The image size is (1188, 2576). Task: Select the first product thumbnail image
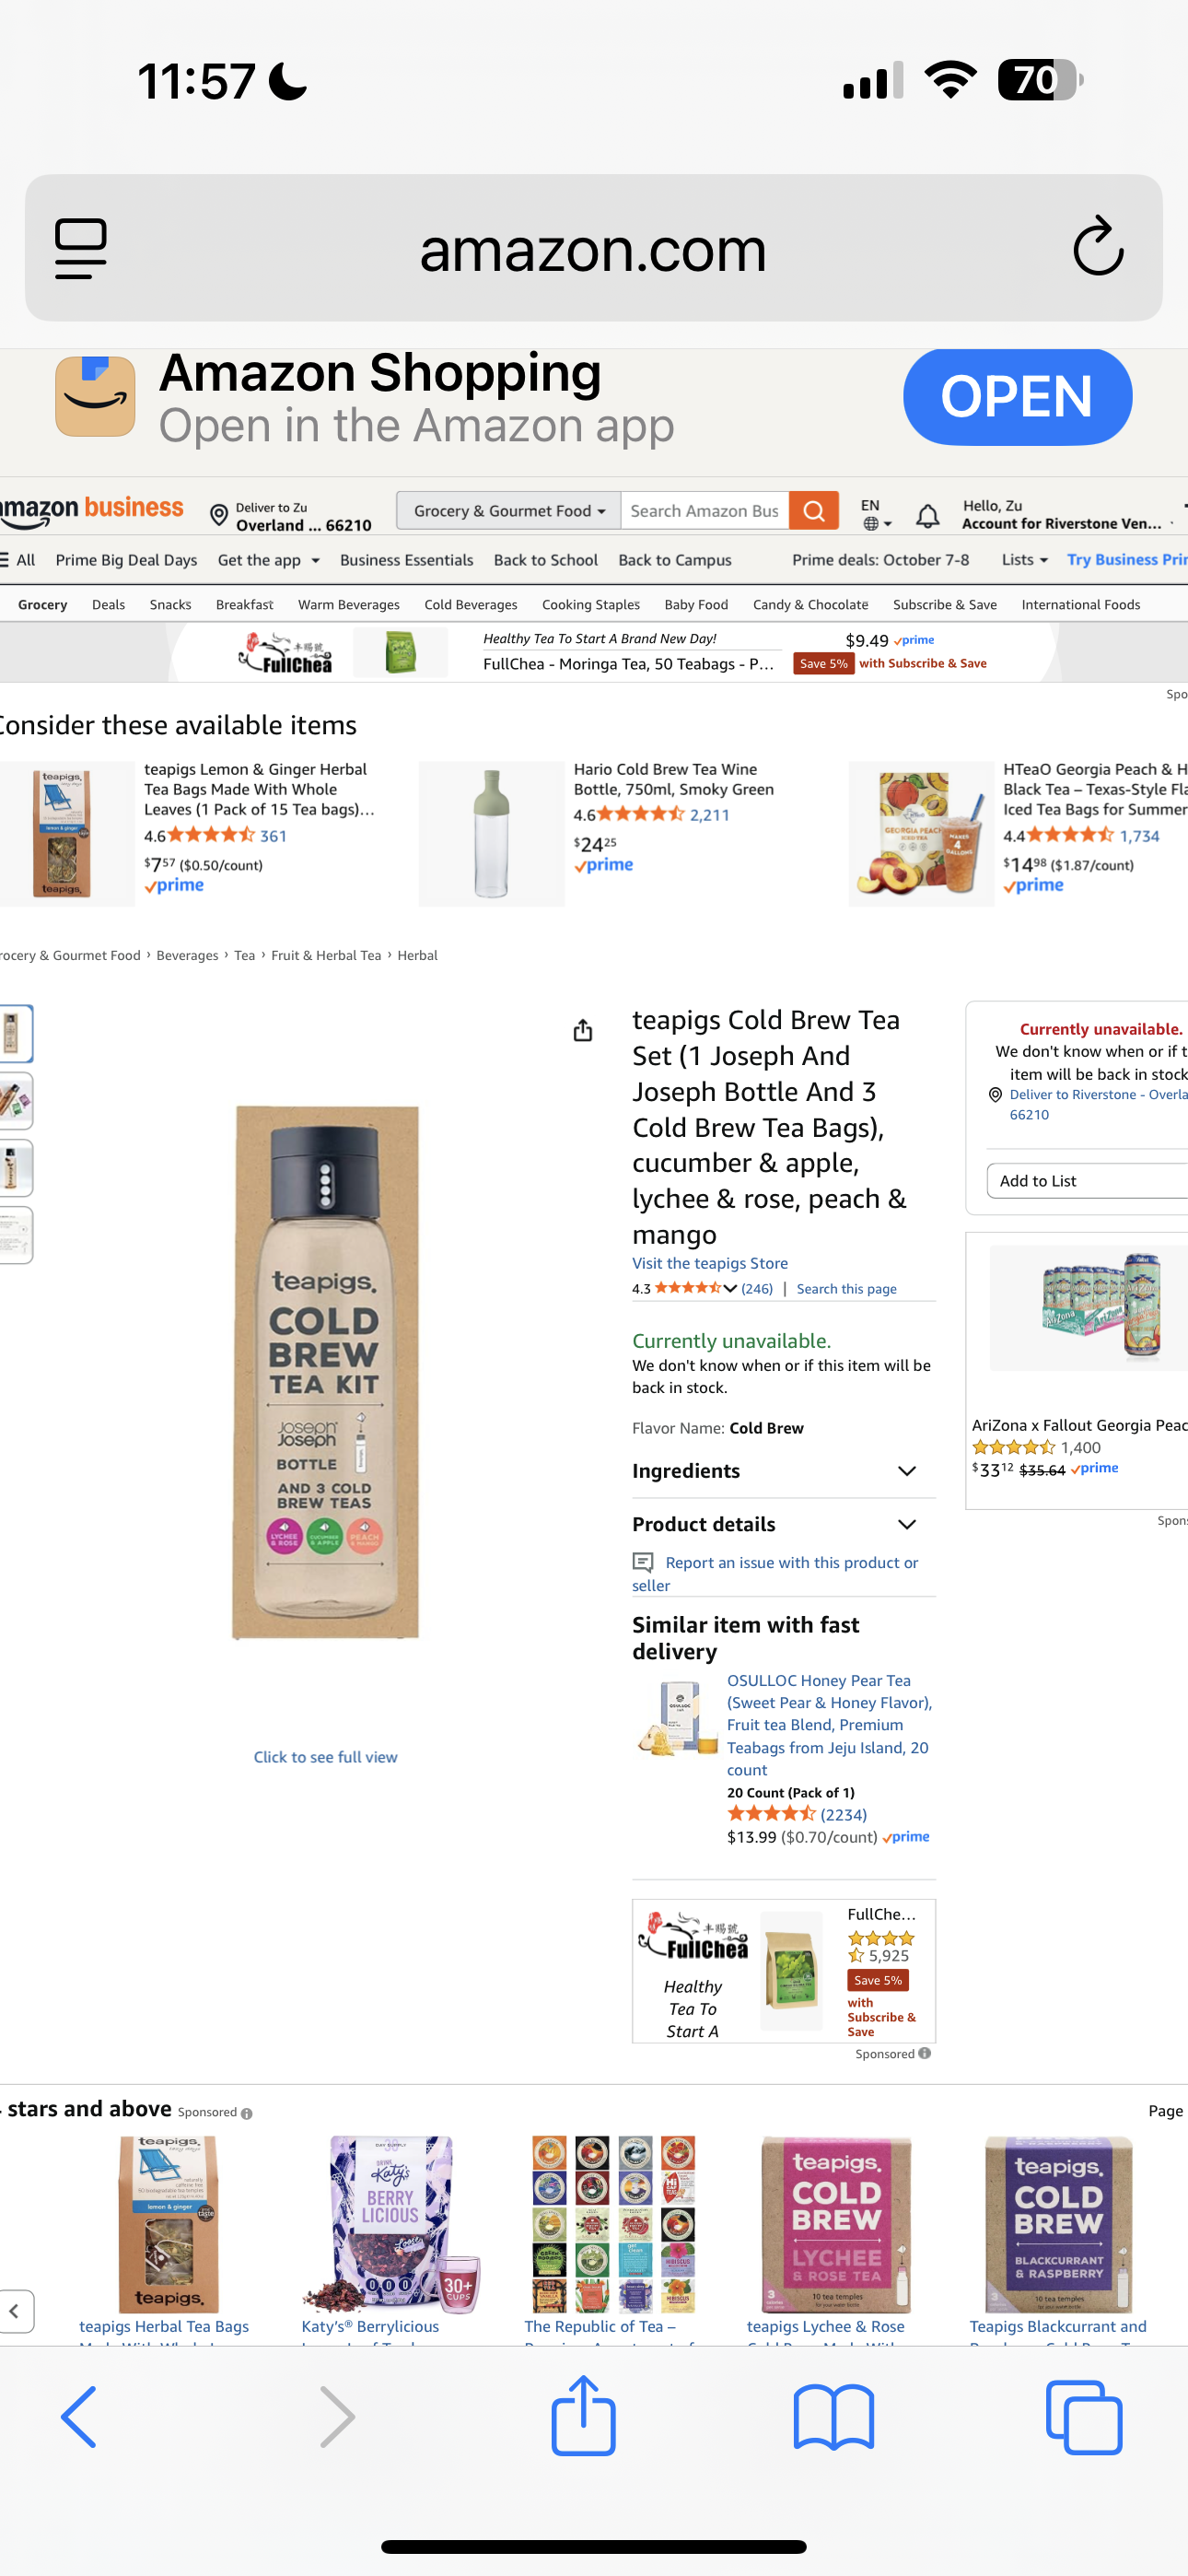(14, 1033)
